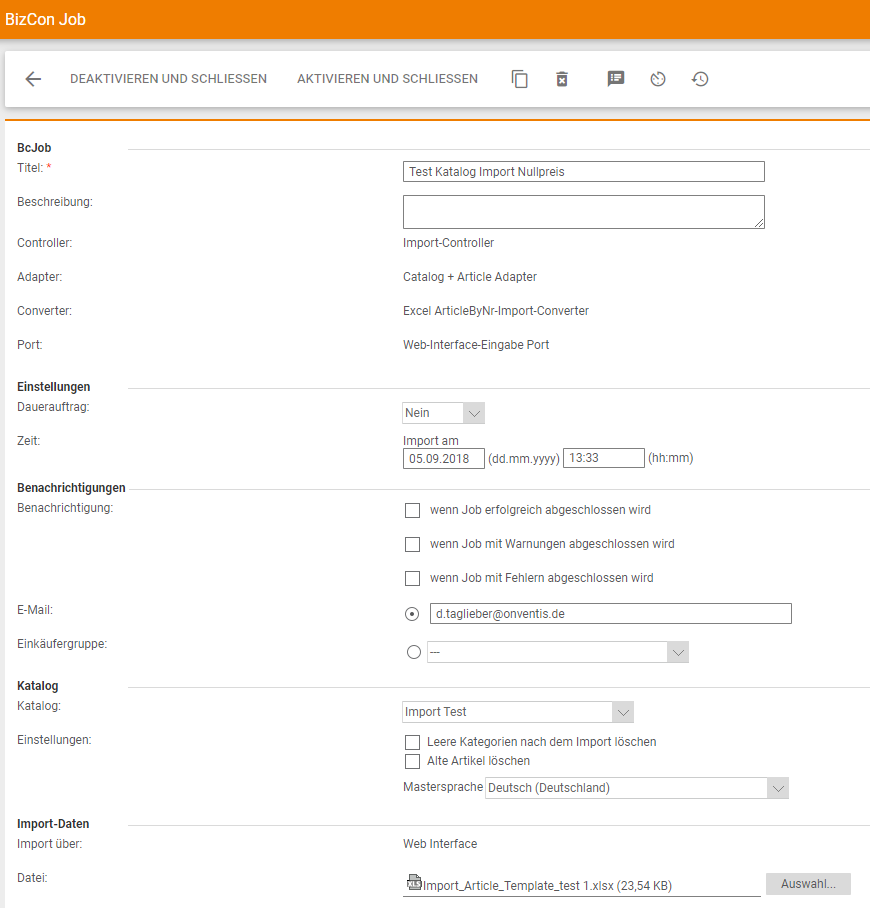Image resolution: width=870 pixels, height=908 pixels.
Task: Open the history icon
Action: (700, 79)
